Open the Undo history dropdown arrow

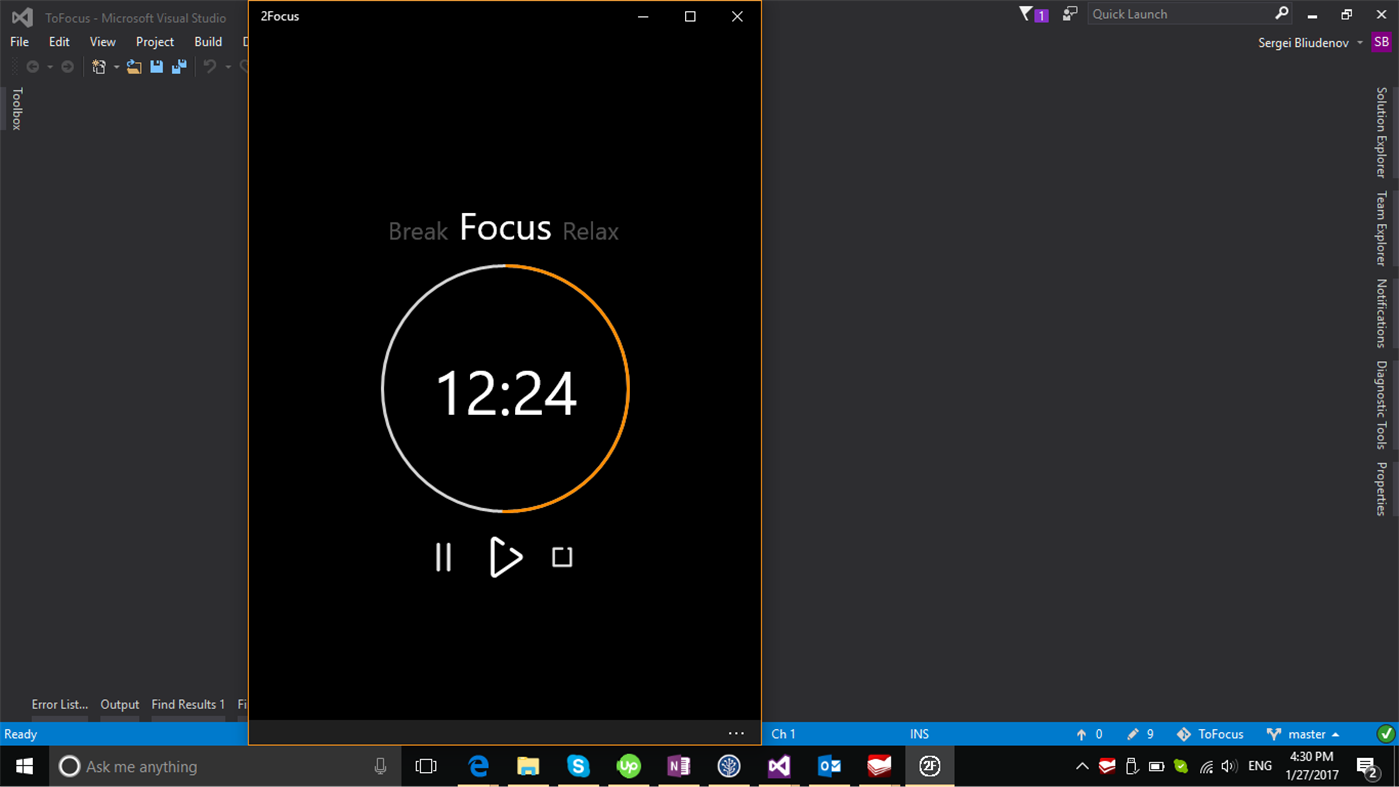[227, 66]
